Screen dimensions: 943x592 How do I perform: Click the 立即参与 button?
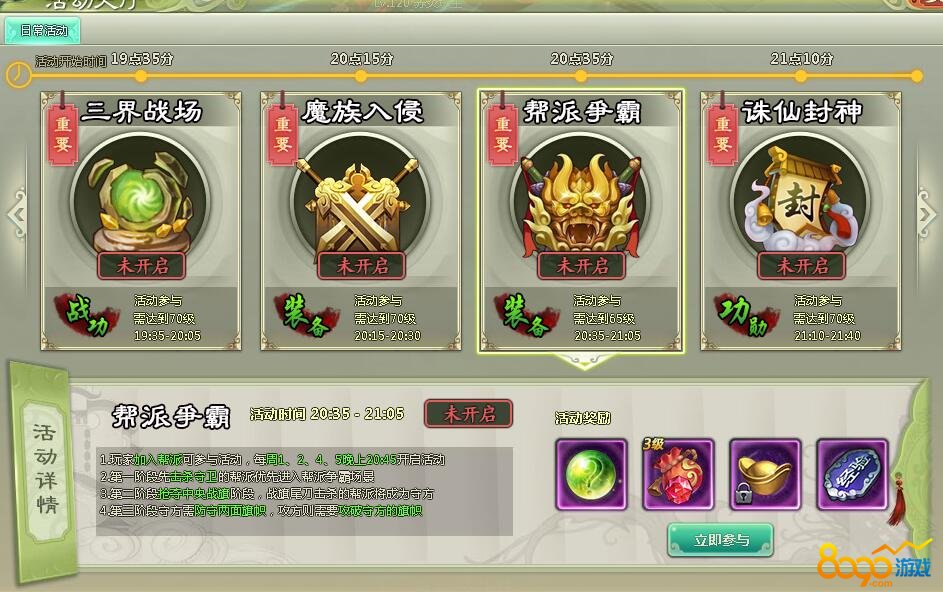(720, 540)
